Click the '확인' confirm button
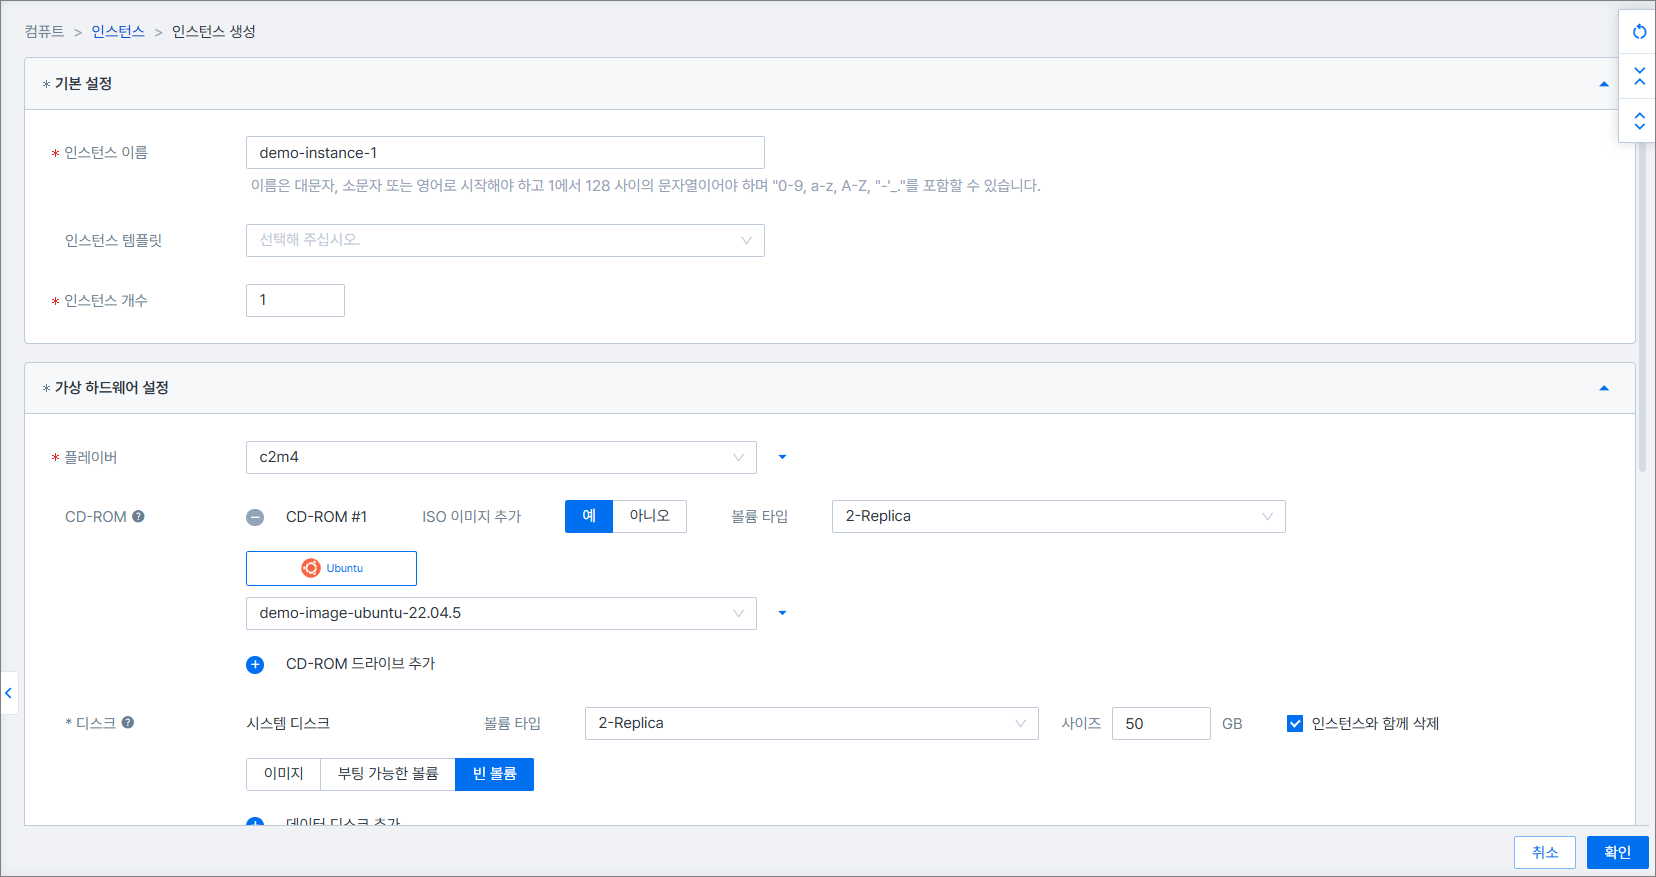Screen dimensions: 1656x877 point(1617,852)
